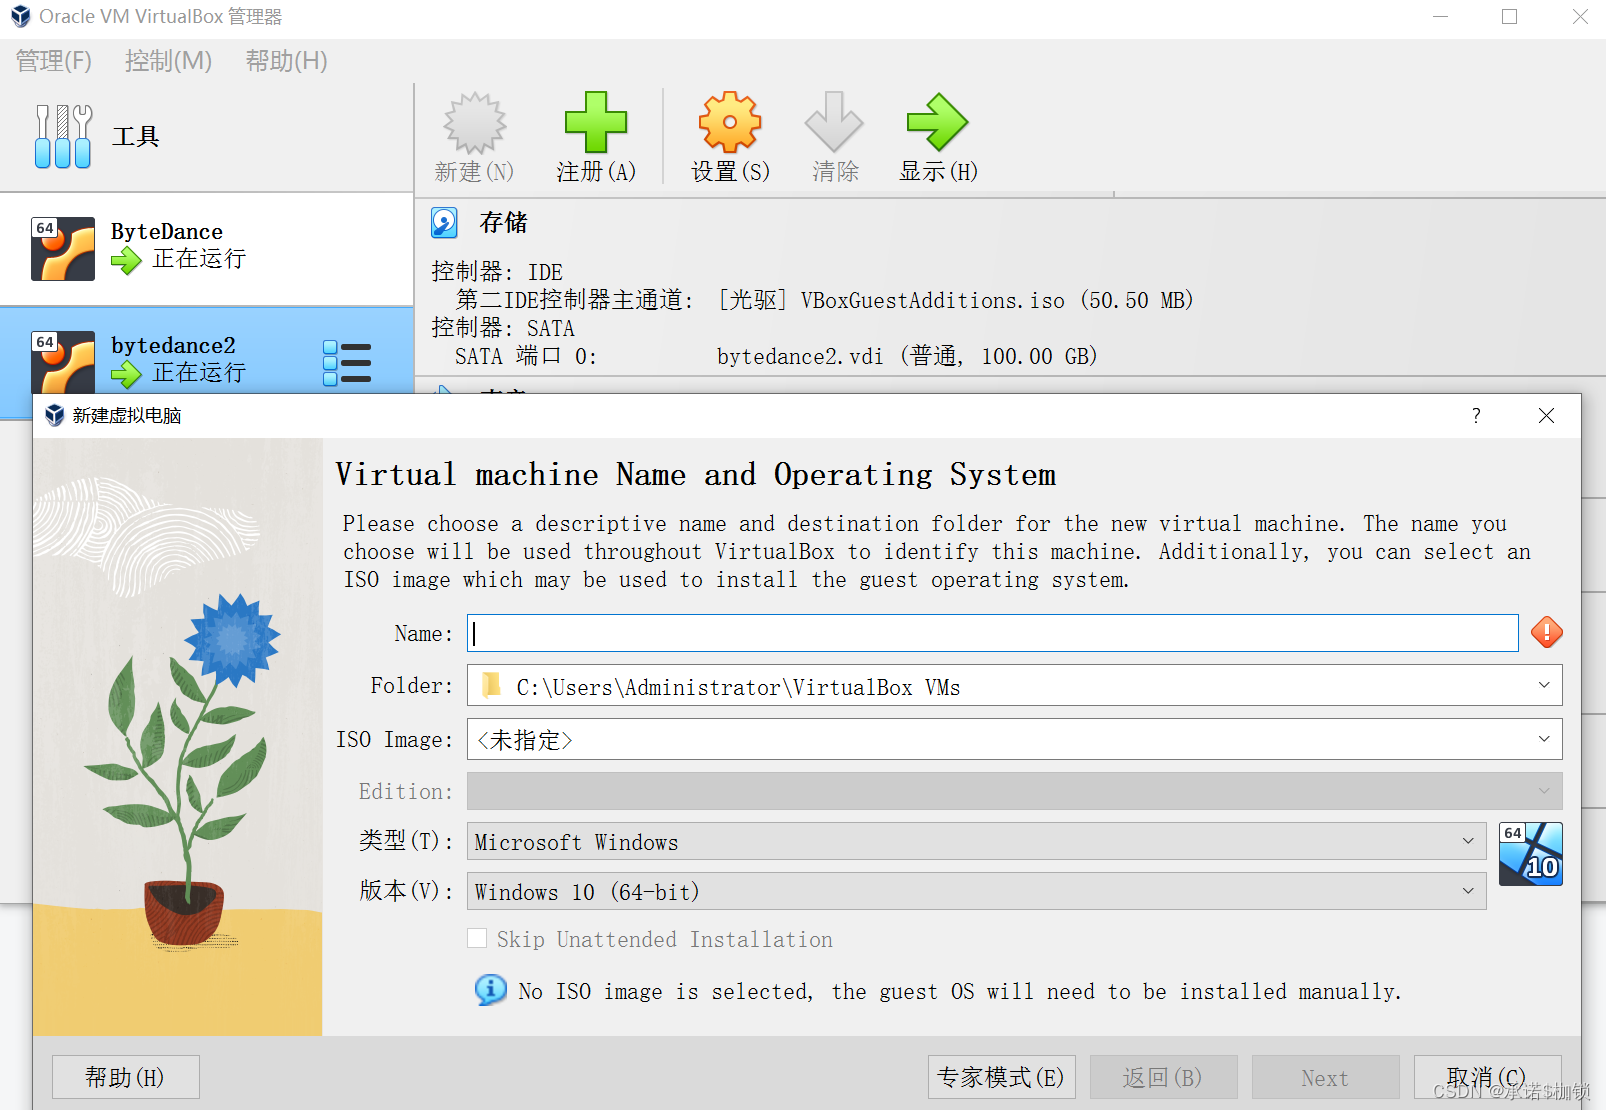Select the Tools (工具) icon in sidebar

[63, 136]
